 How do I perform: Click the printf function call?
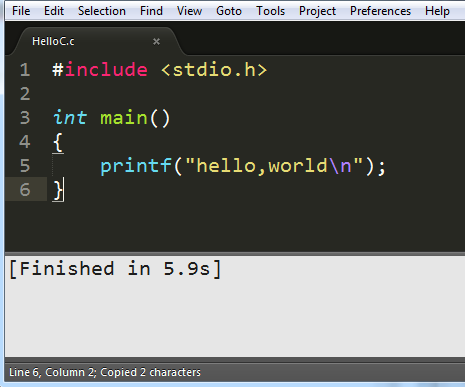pyautogui.click(x=136, y=166)
